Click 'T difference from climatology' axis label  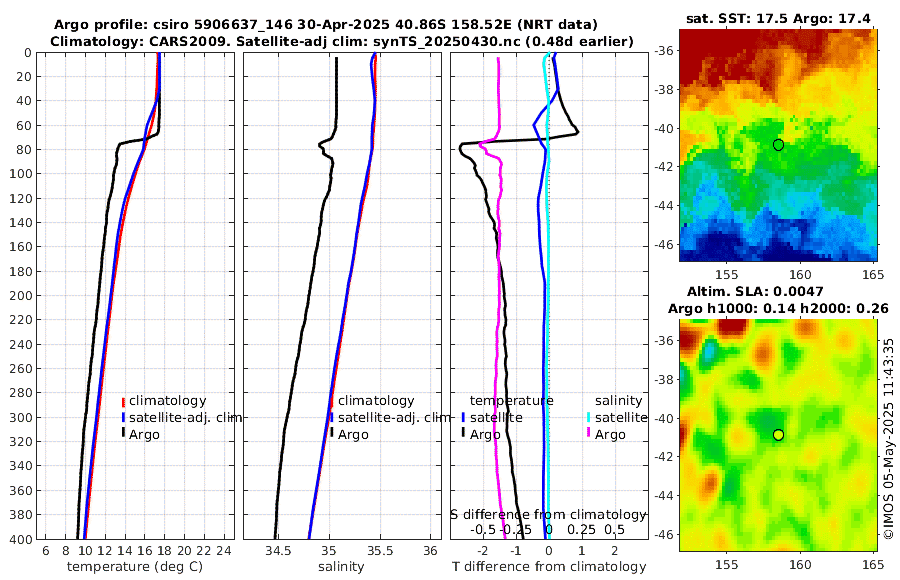[x=549, y=567]
